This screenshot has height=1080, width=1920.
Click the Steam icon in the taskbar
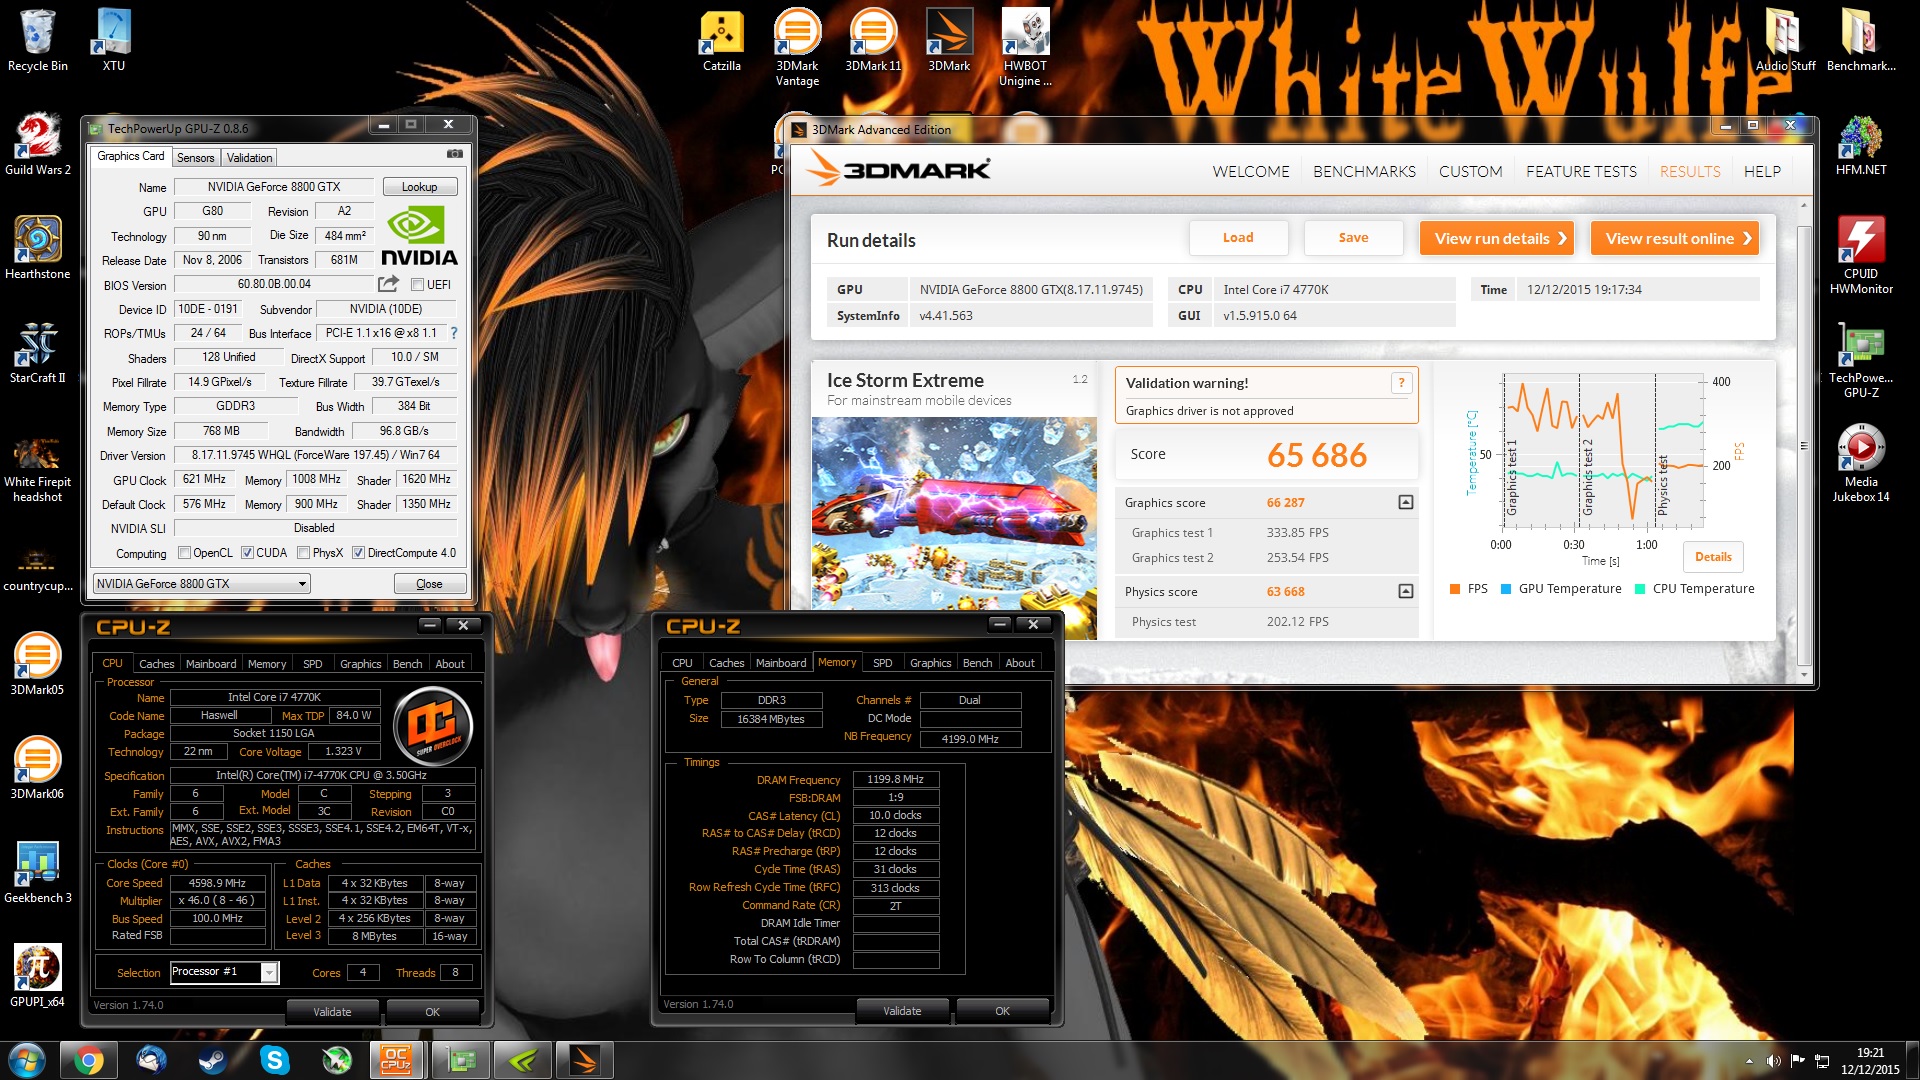pos(212,1060)
